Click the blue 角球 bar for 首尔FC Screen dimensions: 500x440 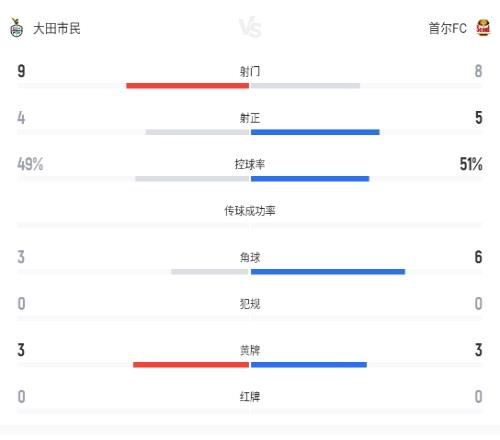click(328, 272)
